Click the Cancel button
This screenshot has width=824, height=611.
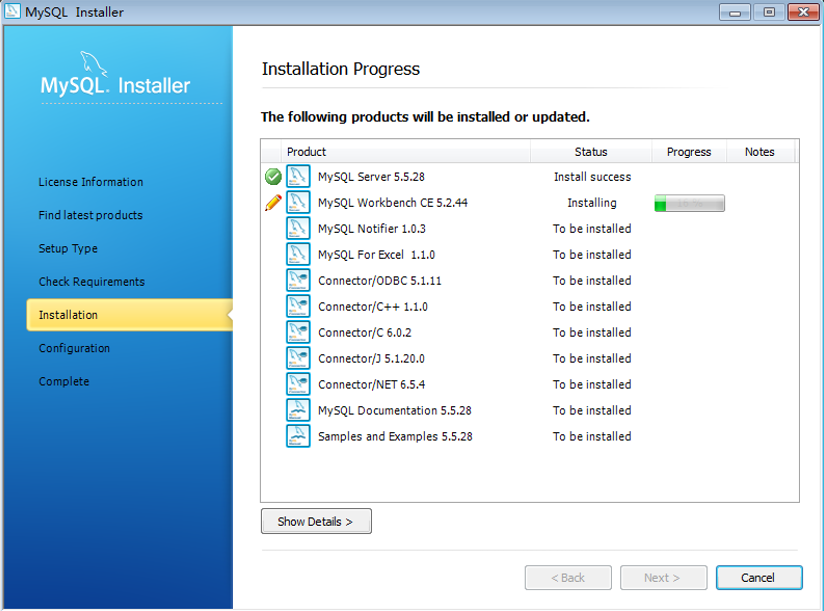tap(759, 577)
